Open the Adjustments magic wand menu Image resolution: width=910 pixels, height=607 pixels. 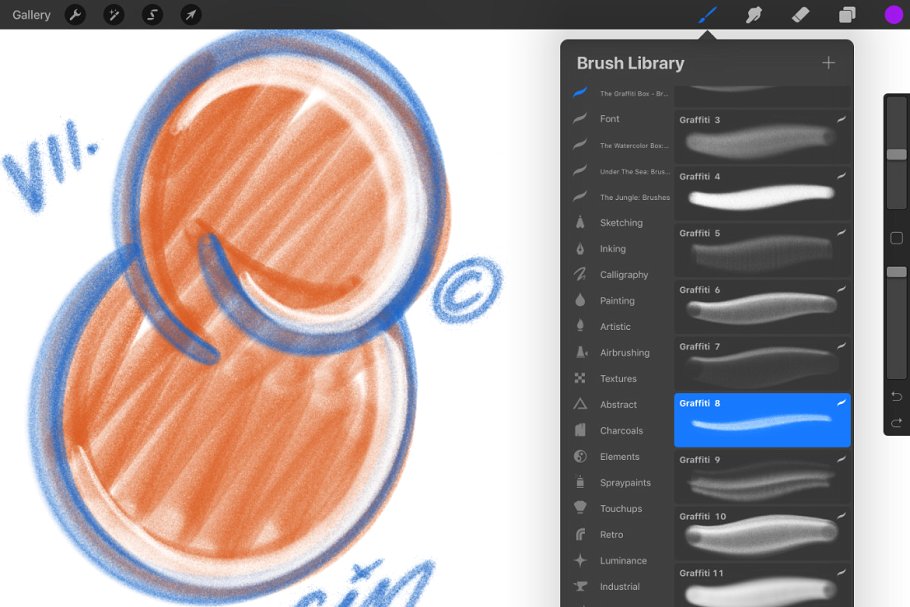coord(114,15)
